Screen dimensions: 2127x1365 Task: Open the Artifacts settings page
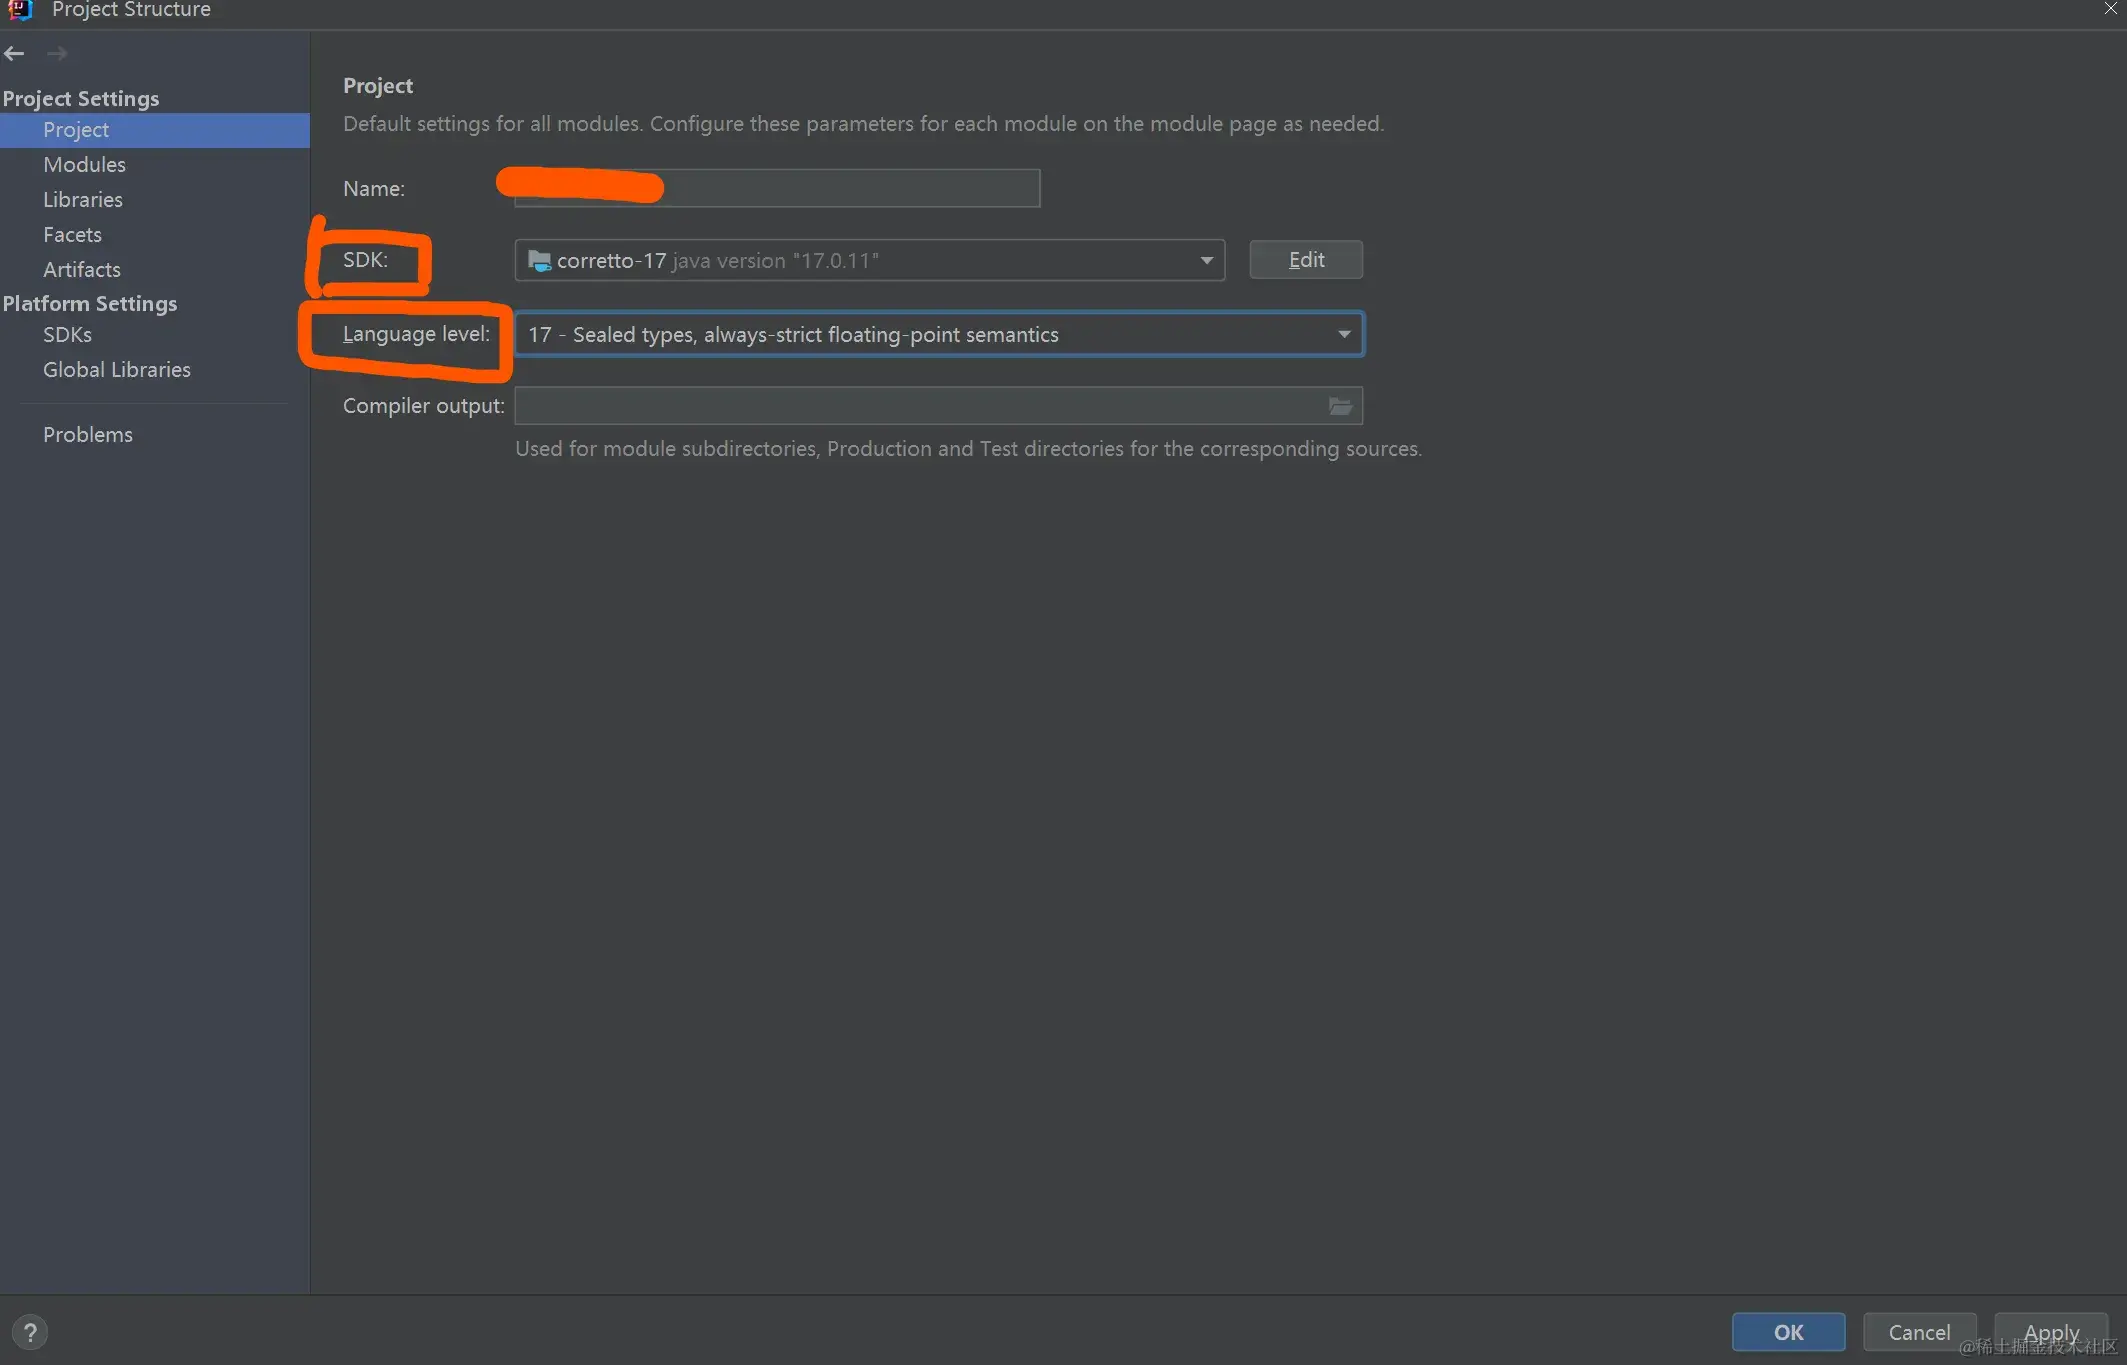pos(81,269)
